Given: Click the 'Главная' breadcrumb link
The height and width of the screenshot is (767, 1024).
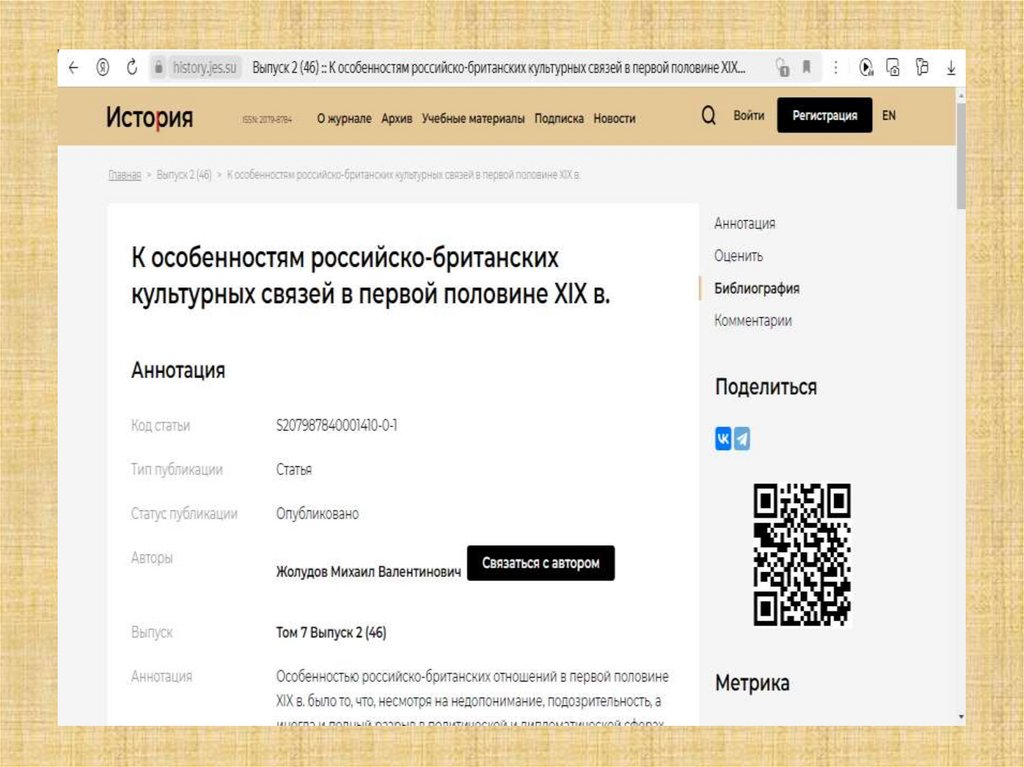Looking at the screenshot, I should coord(124,175).
